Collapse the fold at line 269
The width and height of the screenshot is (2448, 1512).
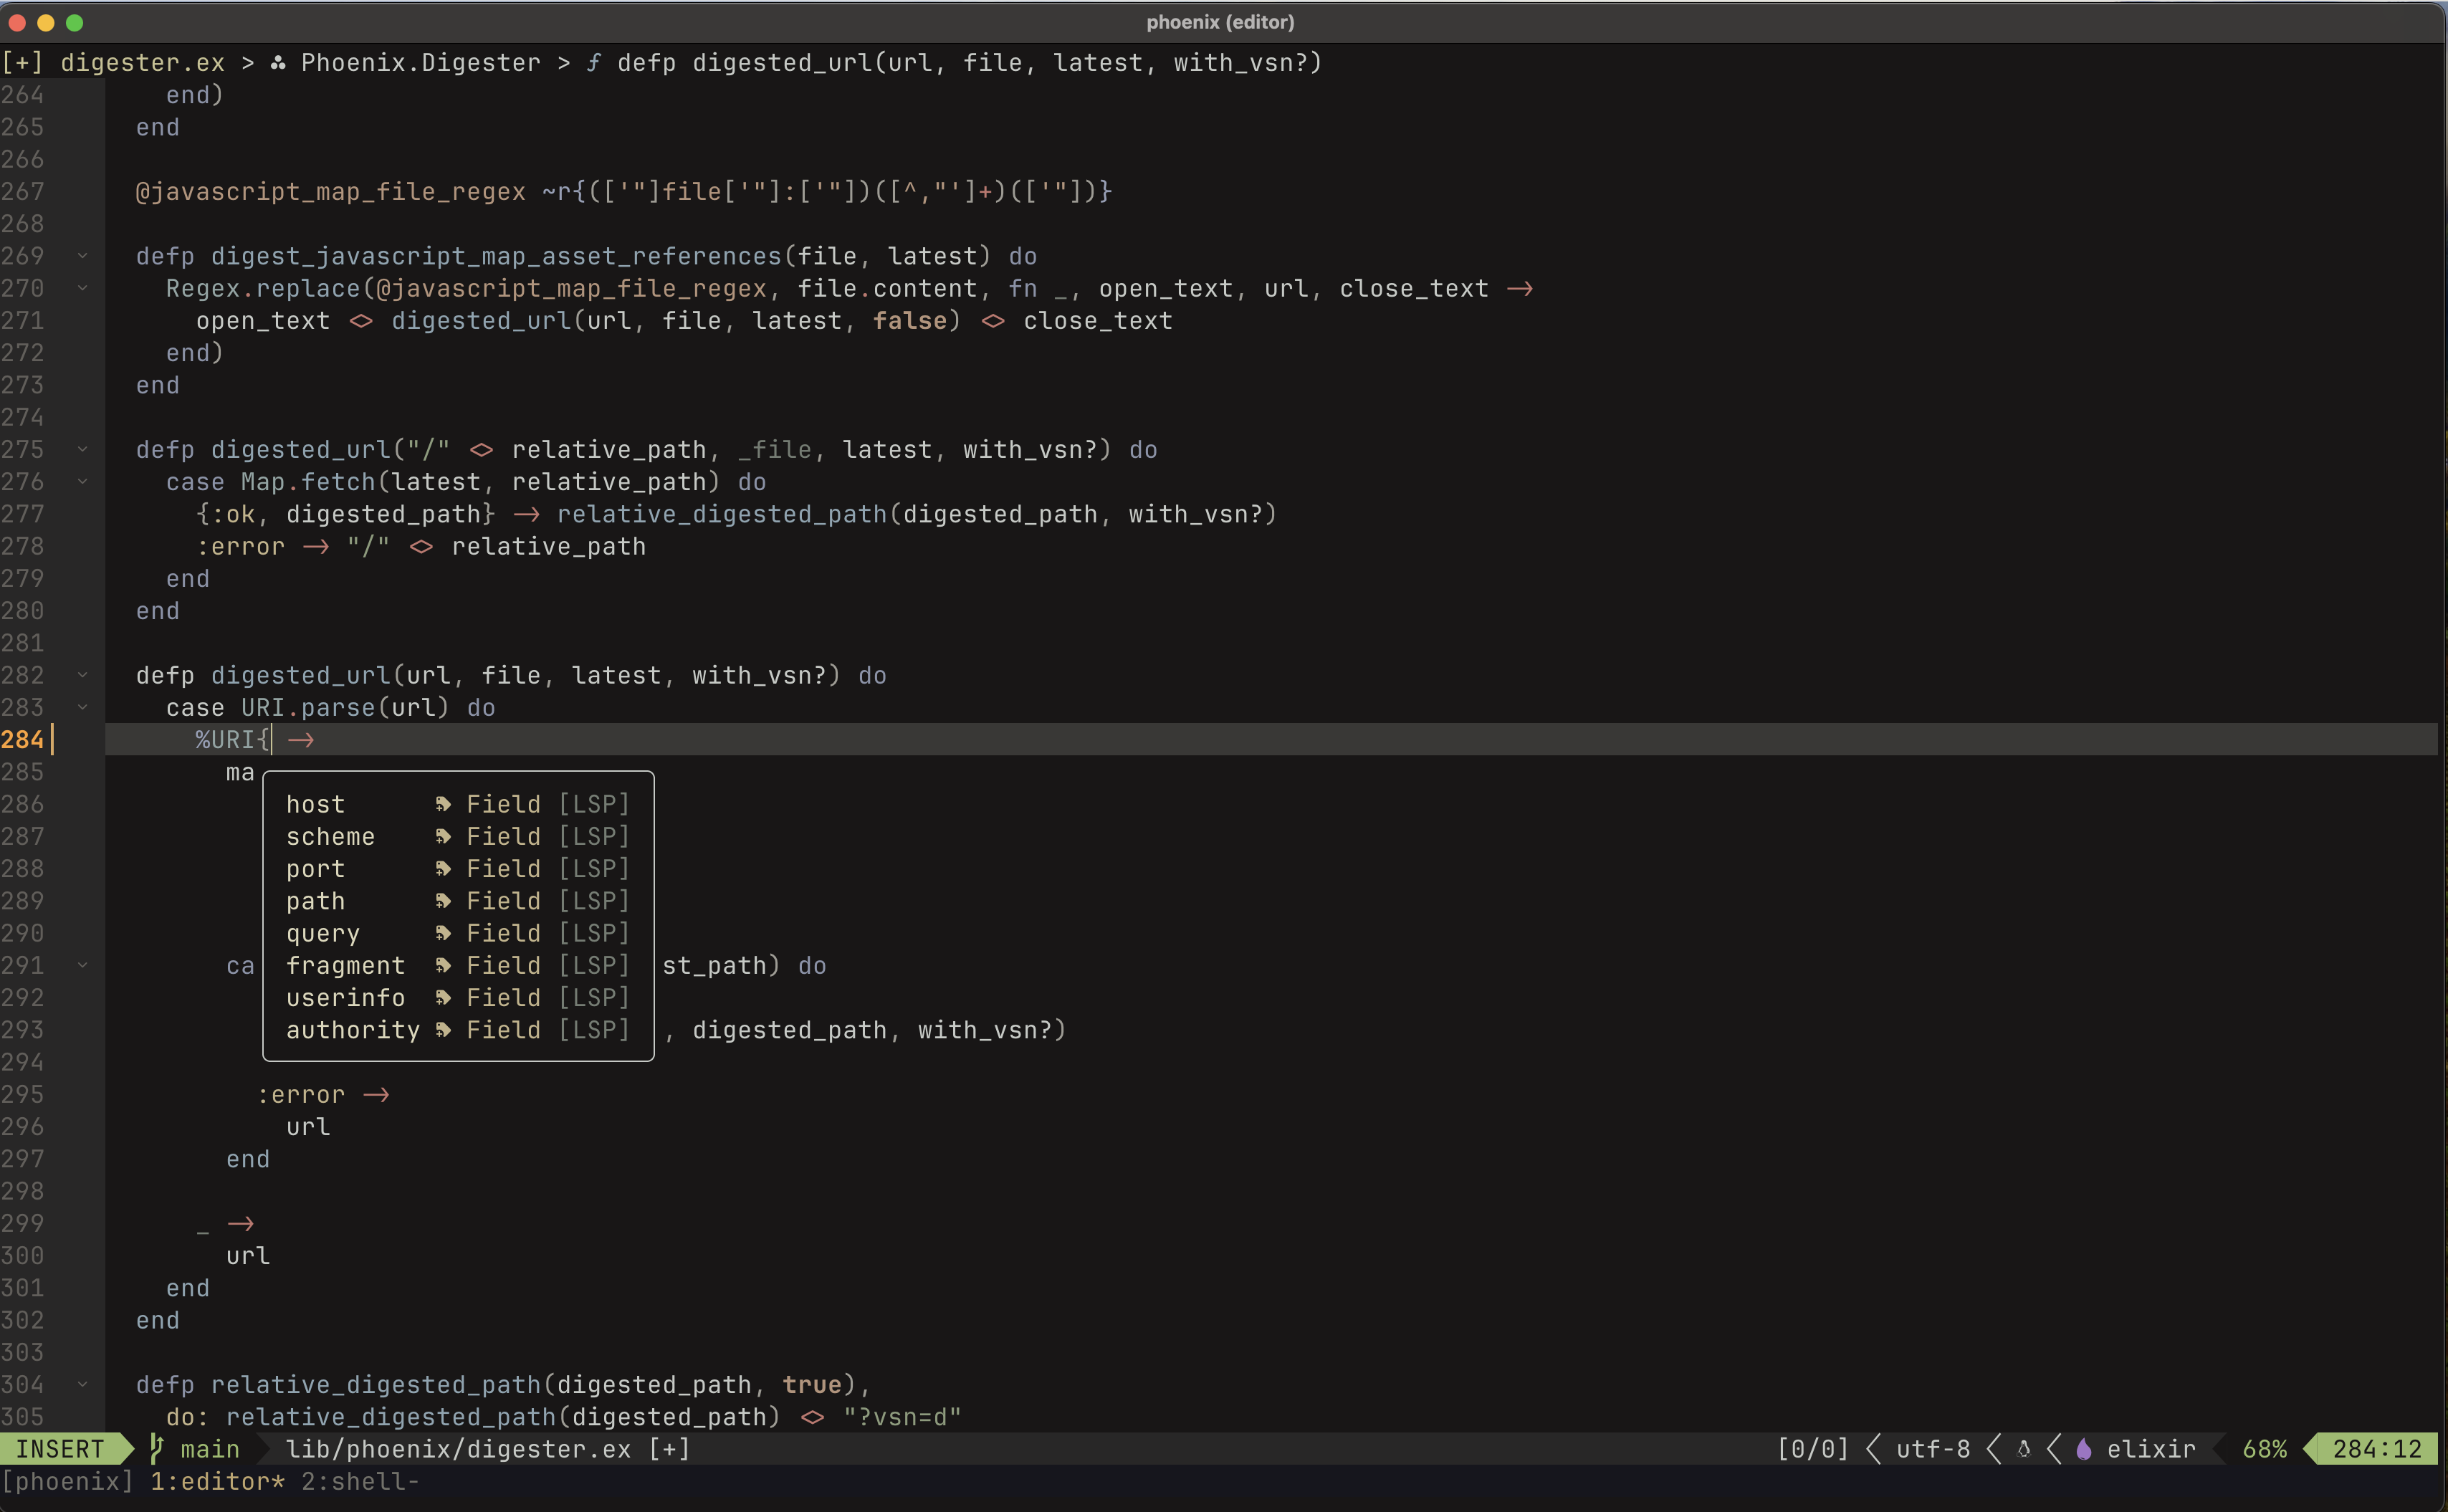82,256
